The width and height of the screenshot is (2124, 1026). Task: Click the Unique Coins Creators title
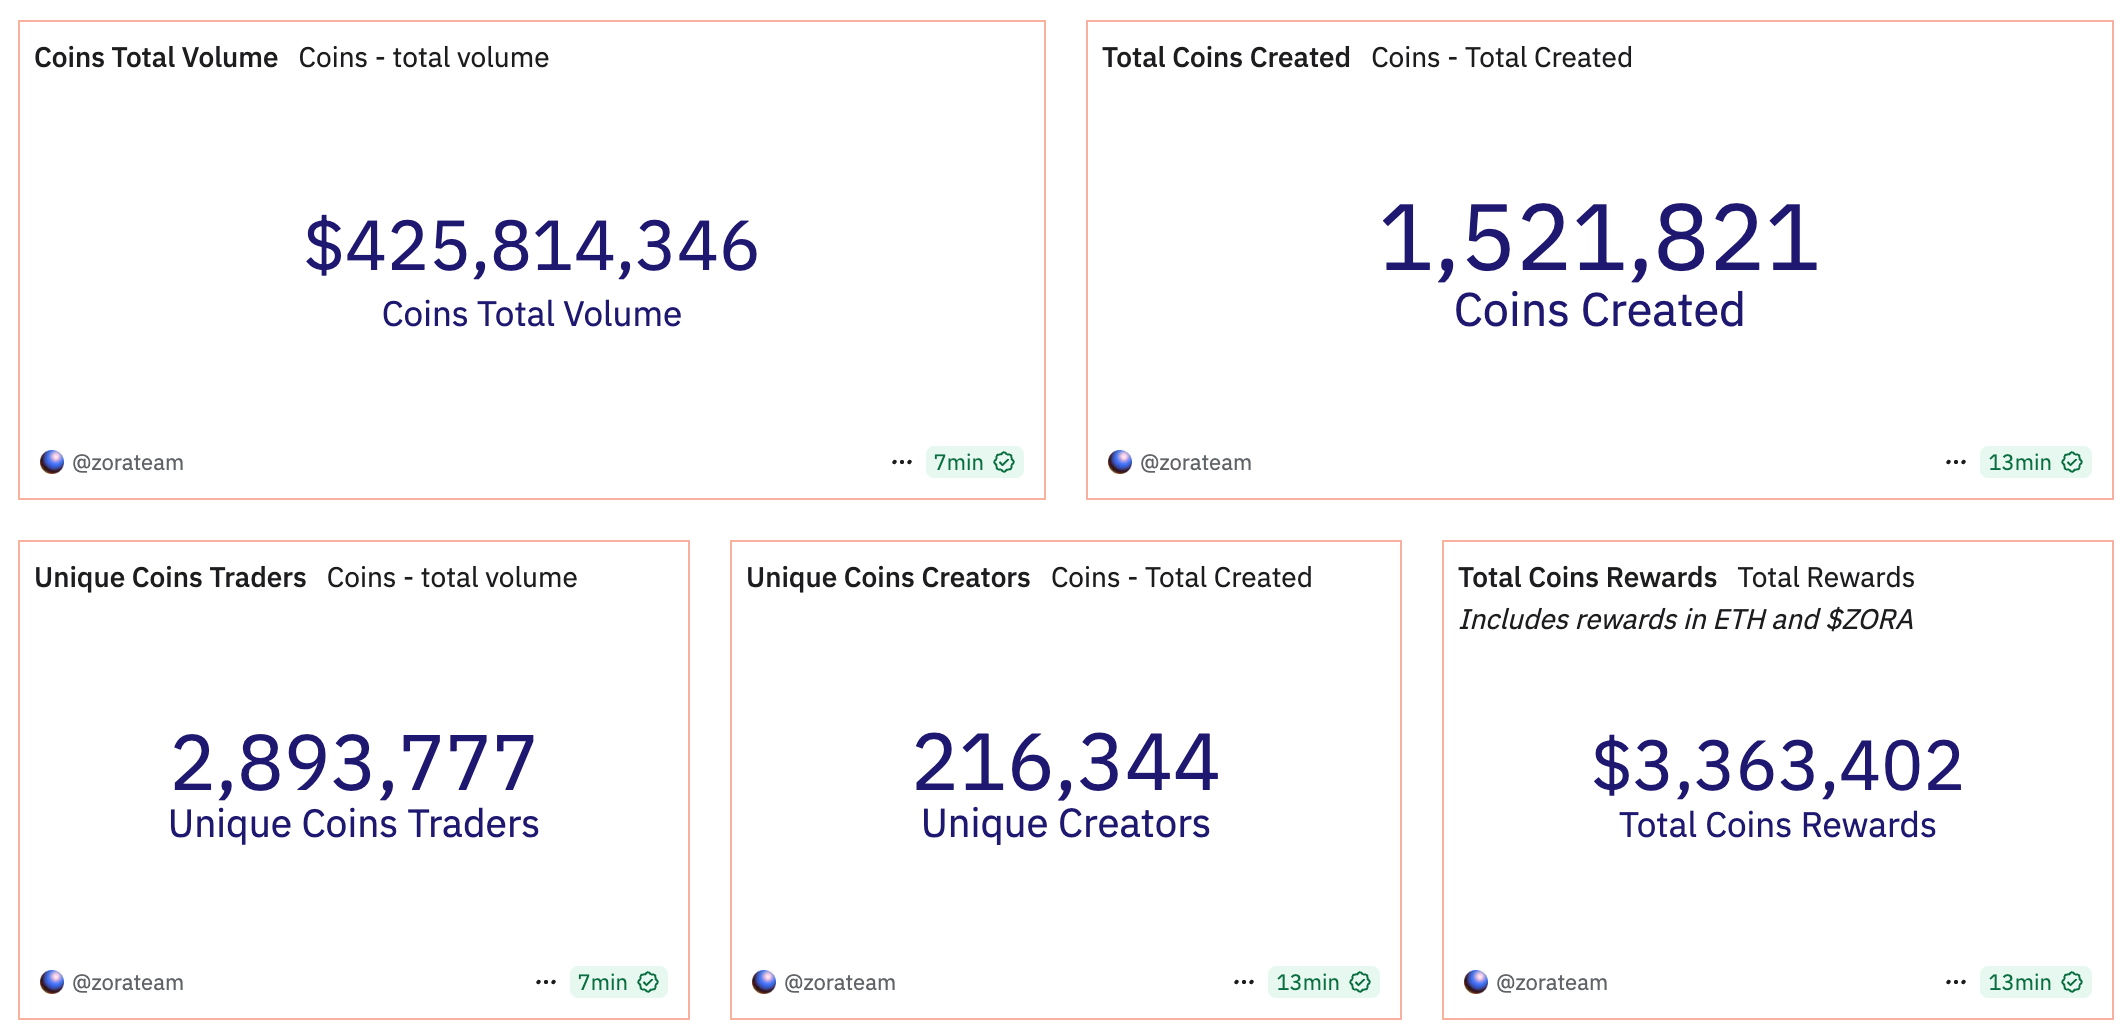pyautogui.click(x=888, y=577)
